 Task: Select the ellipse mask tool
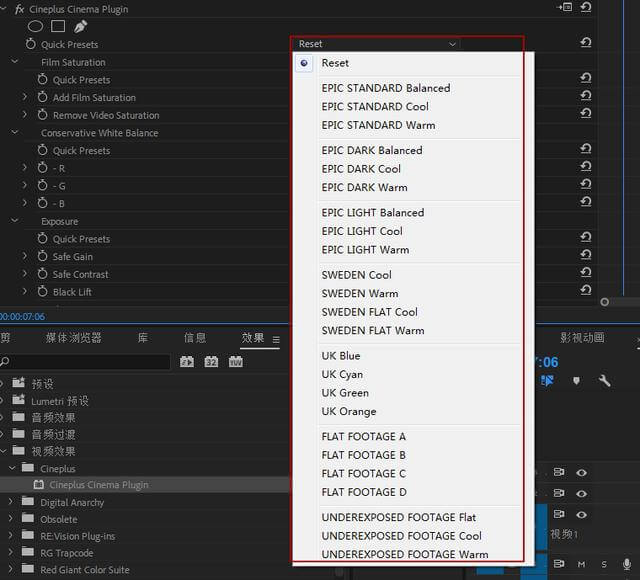[x=35, y=26]
